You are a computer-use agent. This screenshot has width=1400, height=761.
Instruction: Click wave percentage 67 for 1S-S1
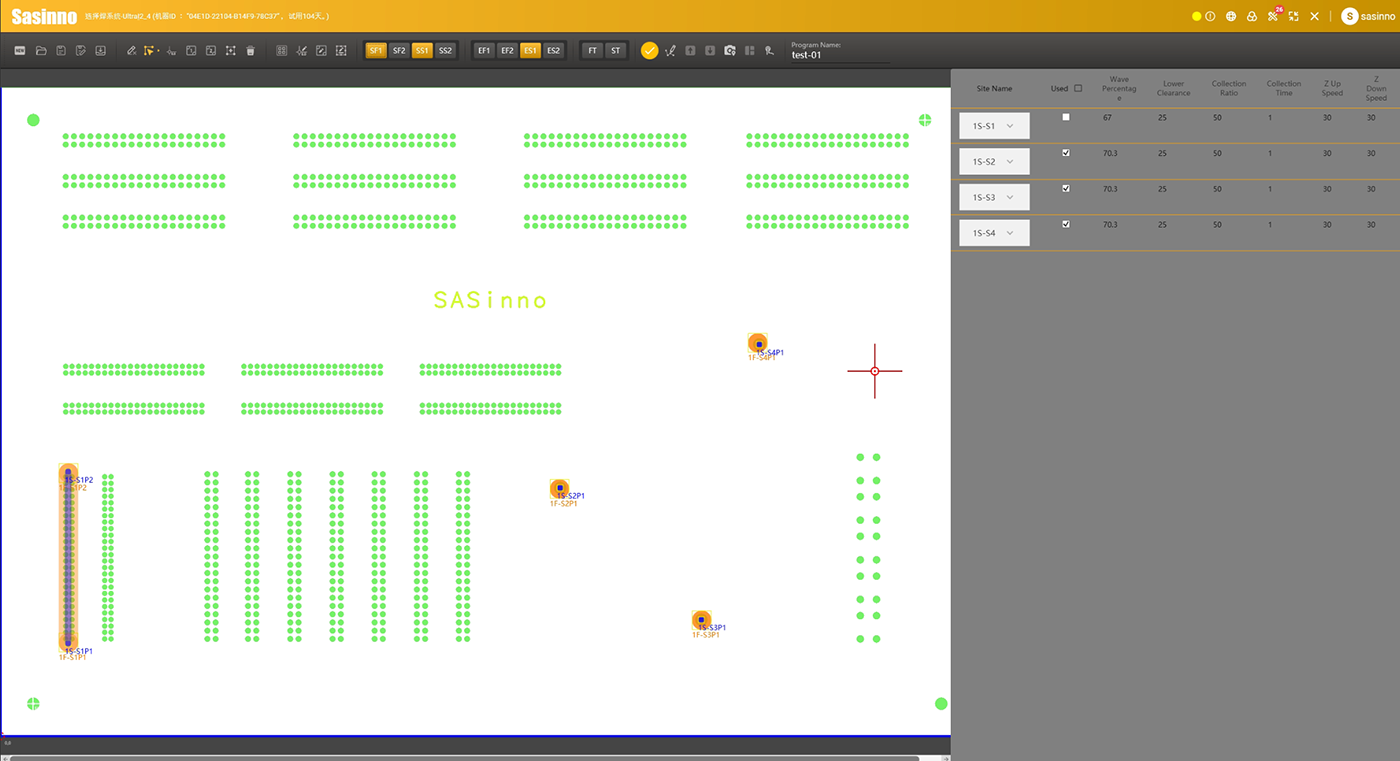pos(1108,118)
